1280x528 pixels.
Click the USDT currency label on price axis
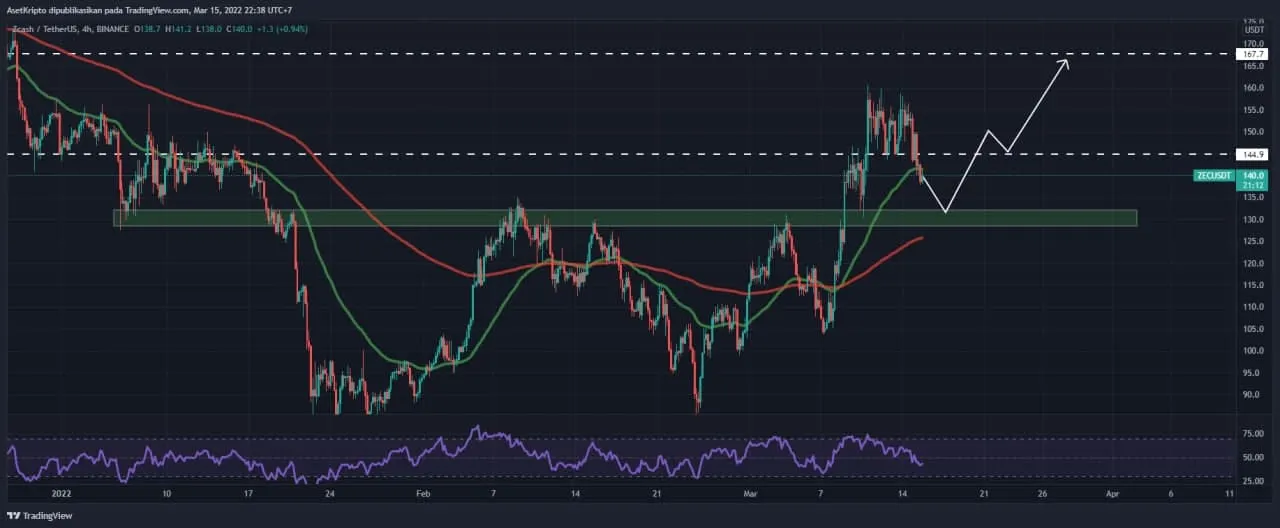(1251, 30)
